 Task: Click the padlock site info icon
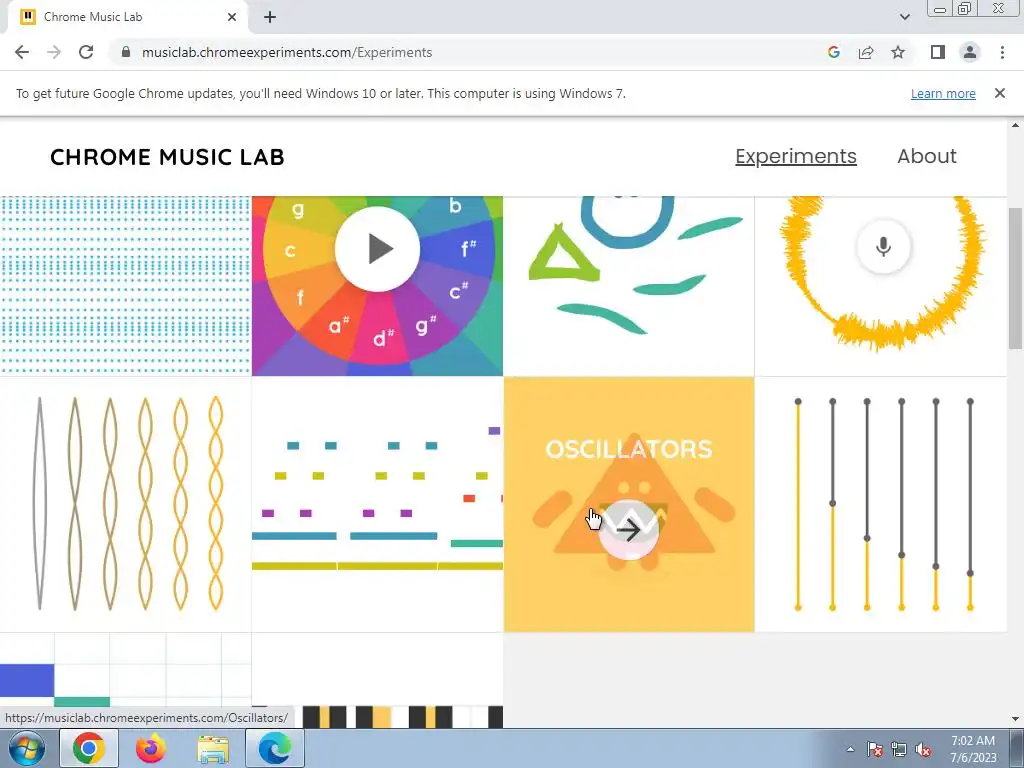coord(126,52)
